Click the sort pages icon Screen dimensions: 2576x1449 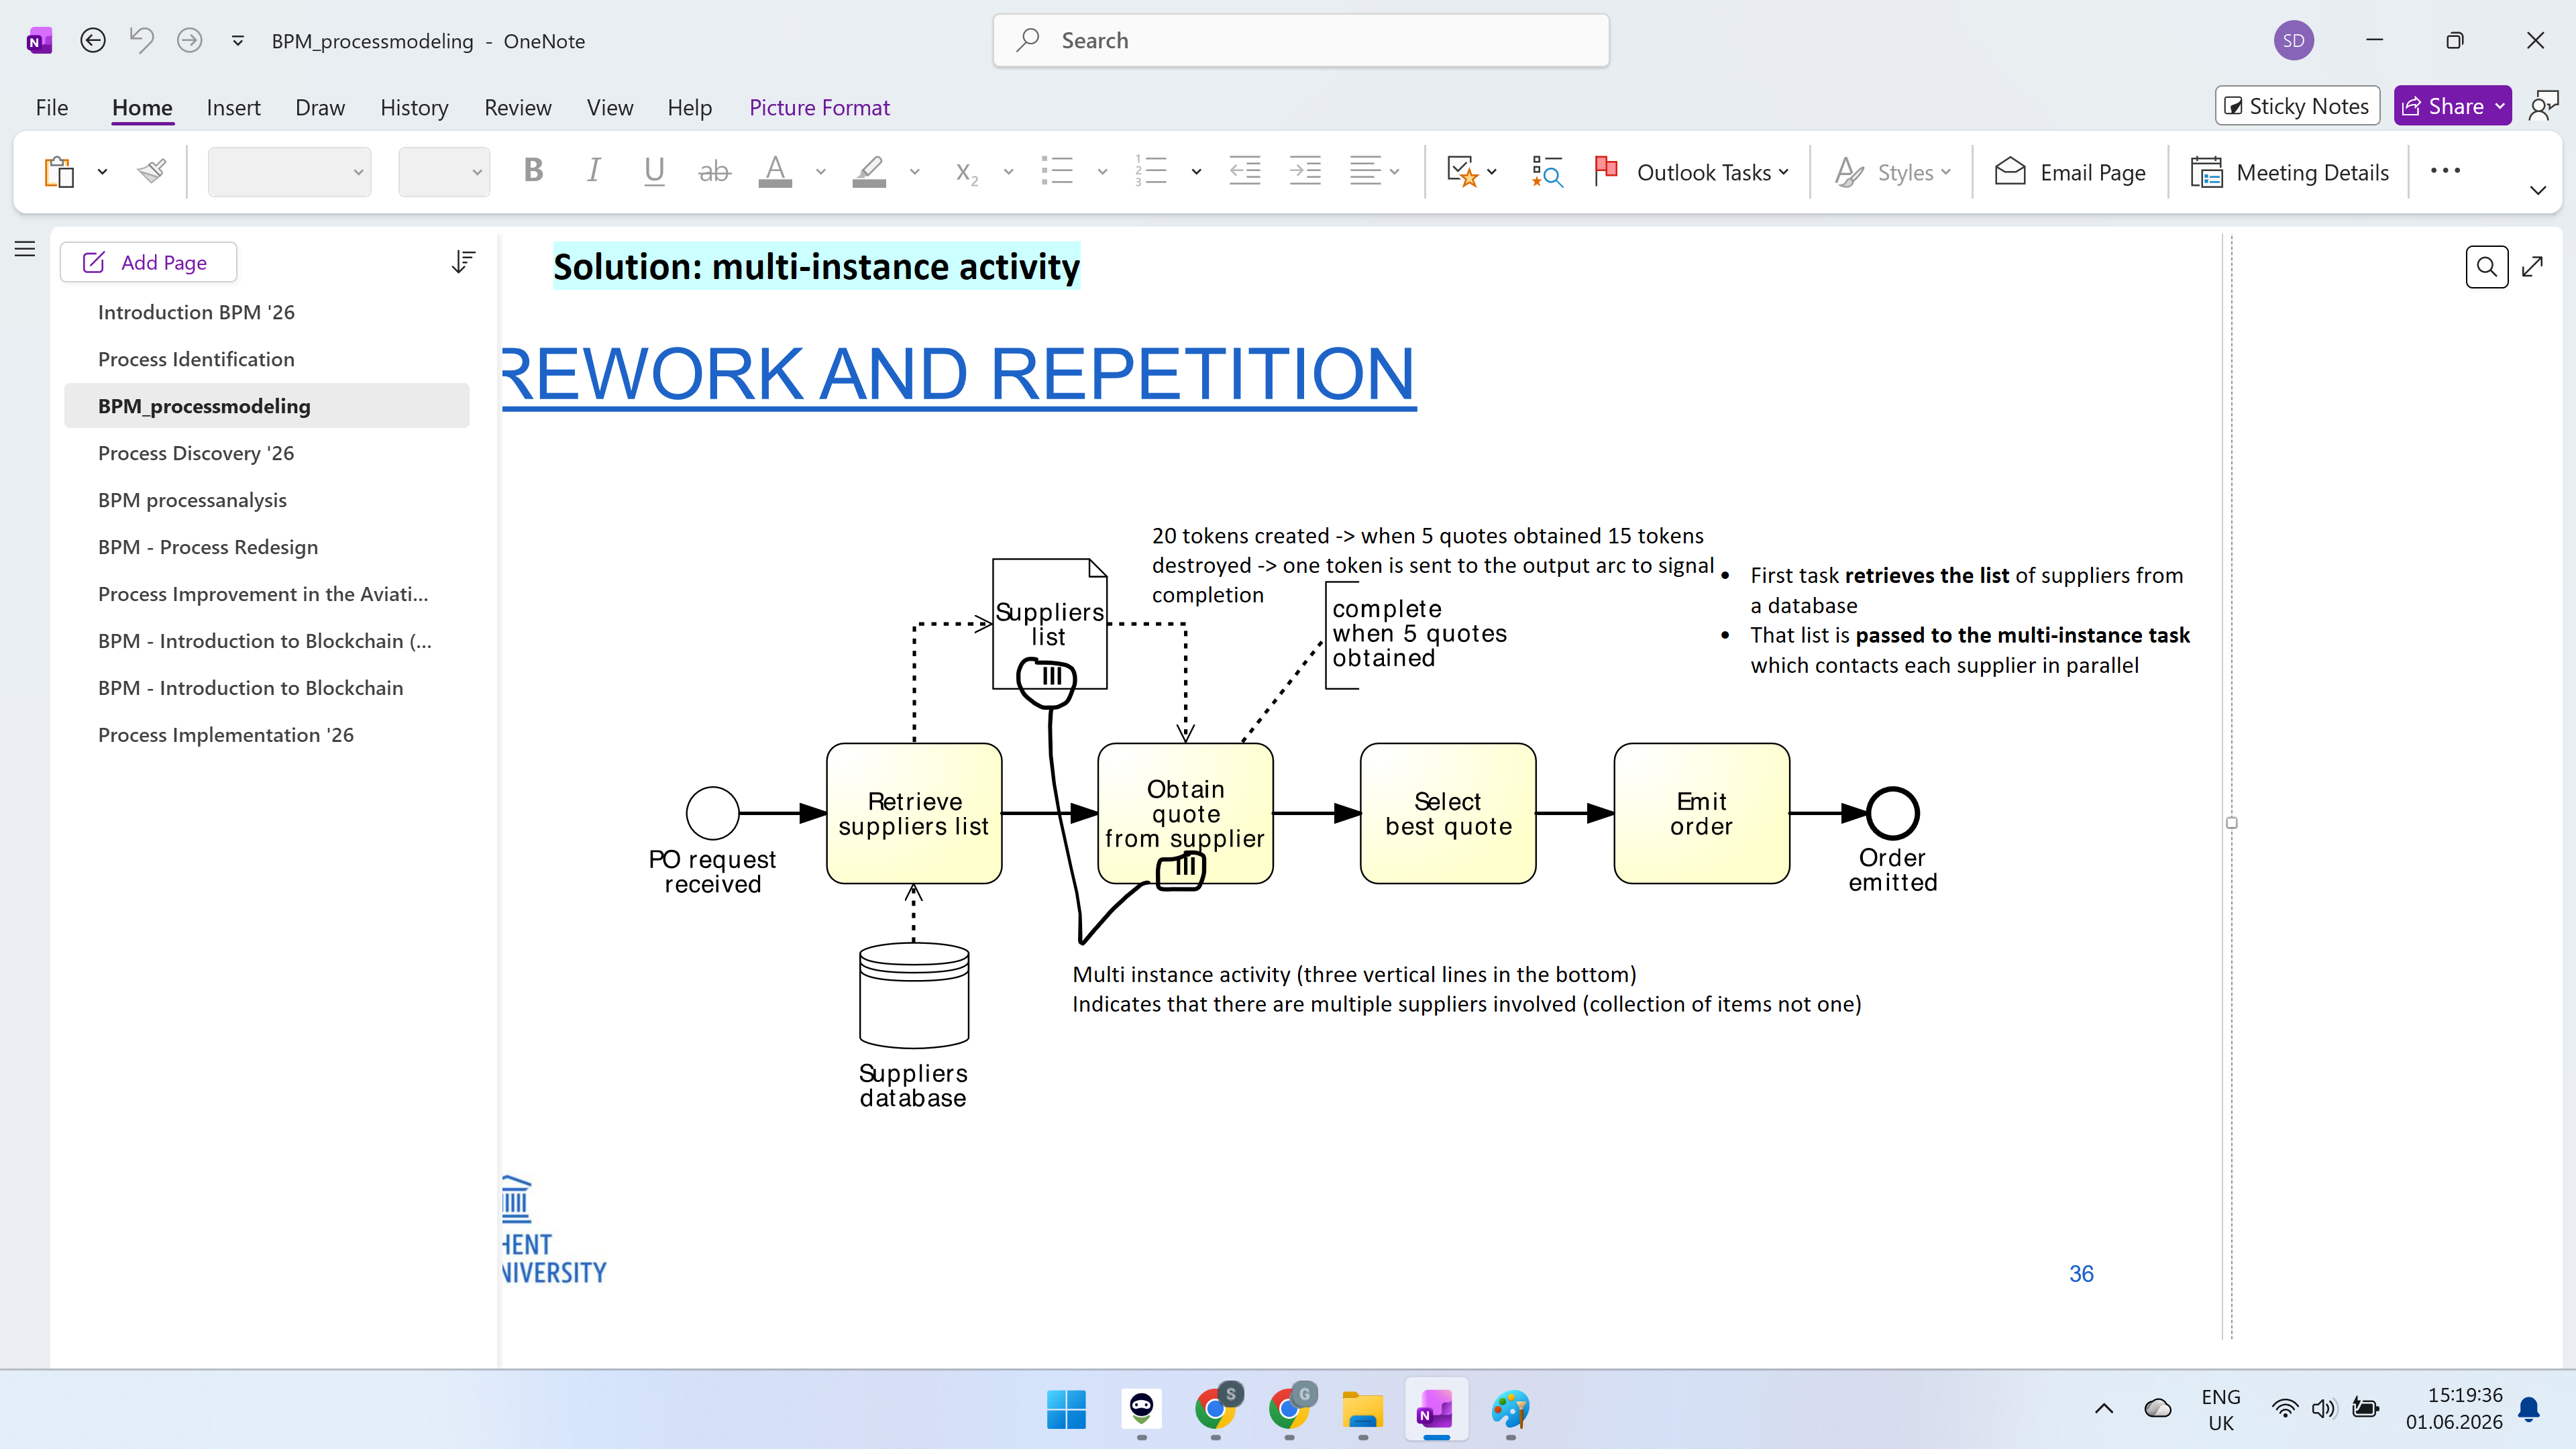[x=463, y=262]
